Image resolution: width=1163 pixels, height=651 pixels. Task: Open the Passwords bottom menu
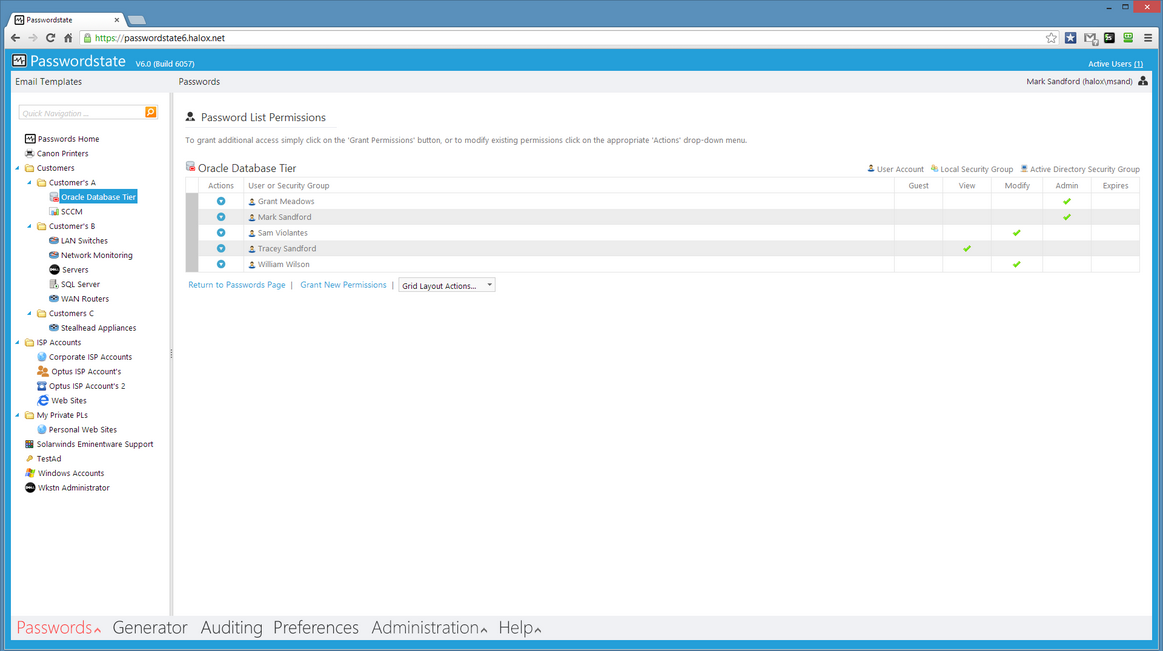click(x=59, y=627)
